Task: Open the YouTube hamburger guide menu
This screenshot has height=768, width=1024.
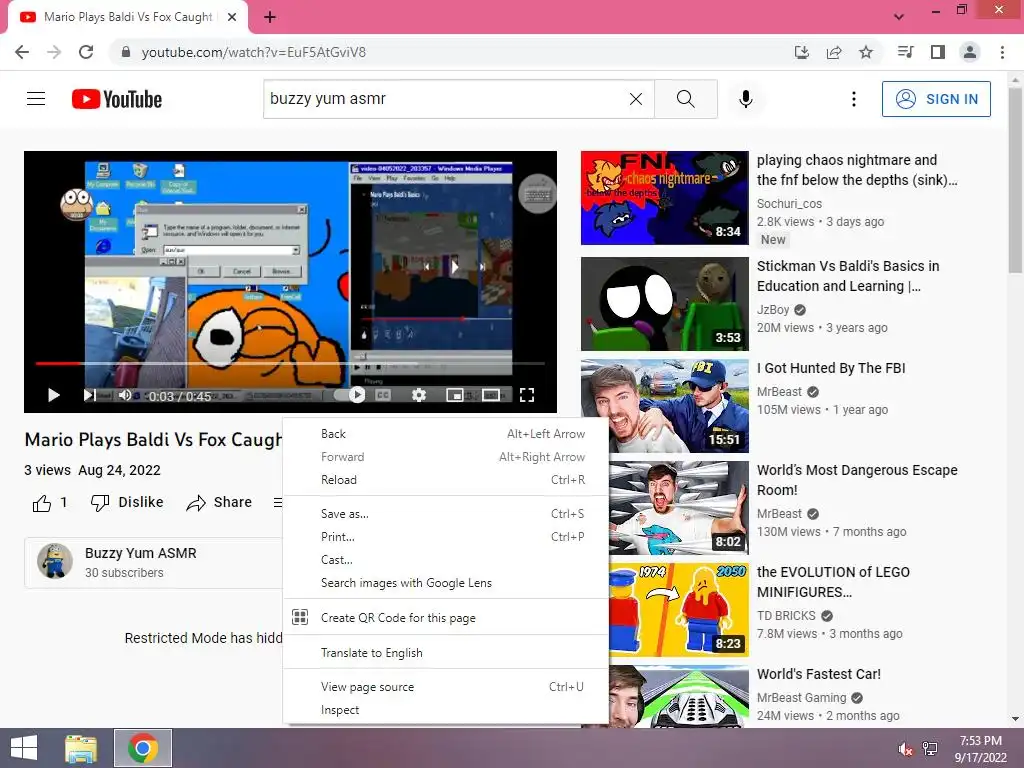Action: coord(36,99)
